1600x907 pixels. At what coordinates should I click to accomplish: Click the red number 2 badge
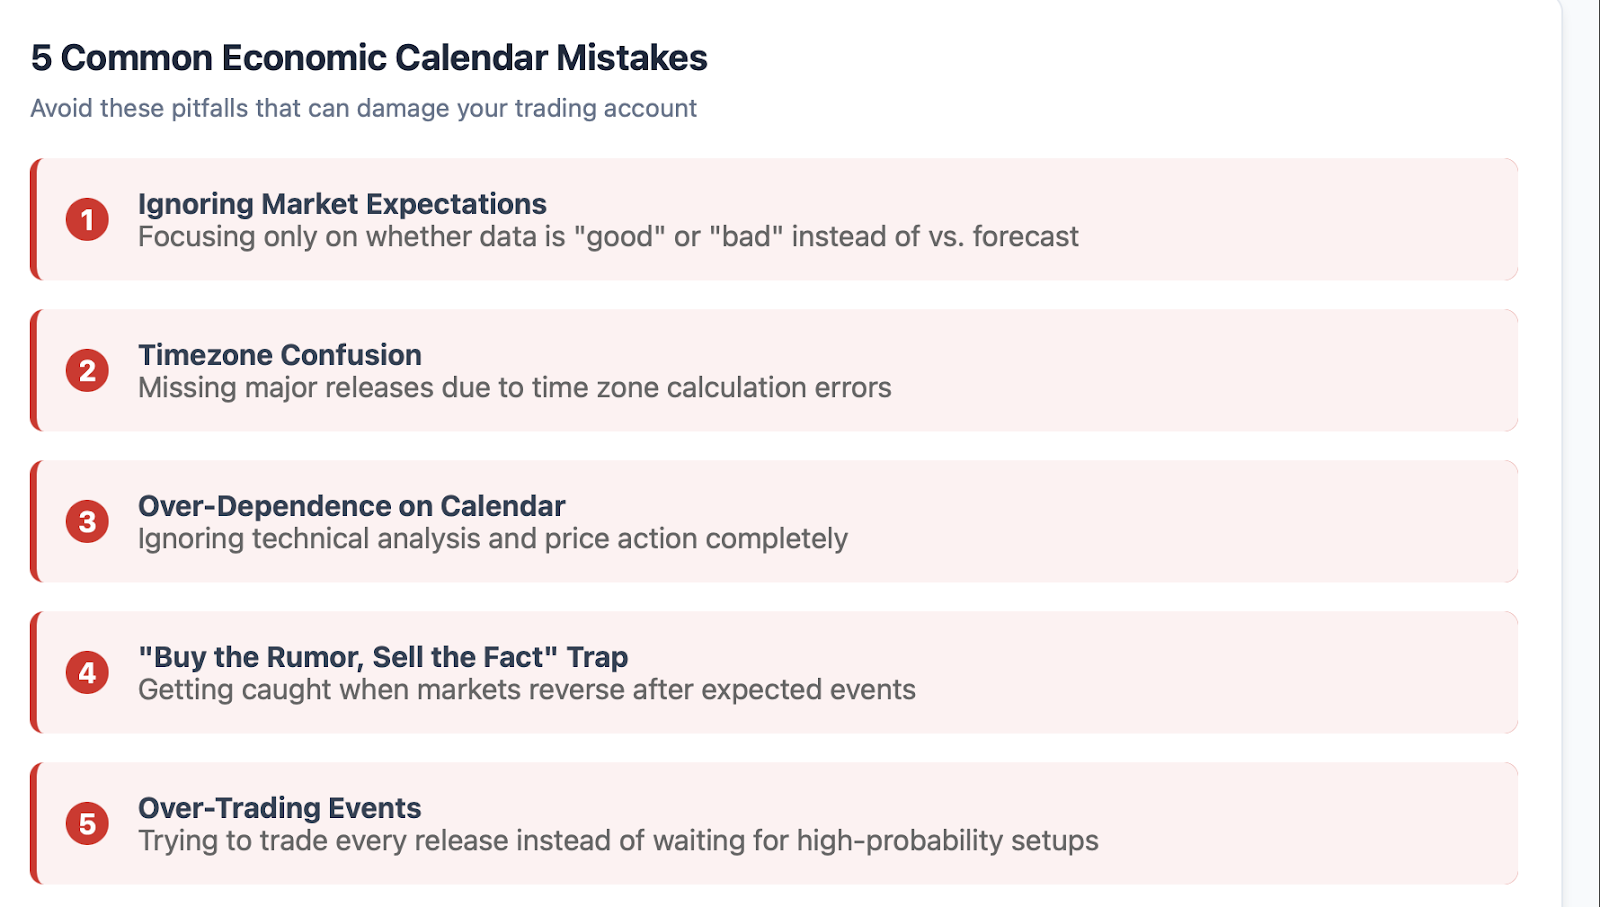pos(87,370)
